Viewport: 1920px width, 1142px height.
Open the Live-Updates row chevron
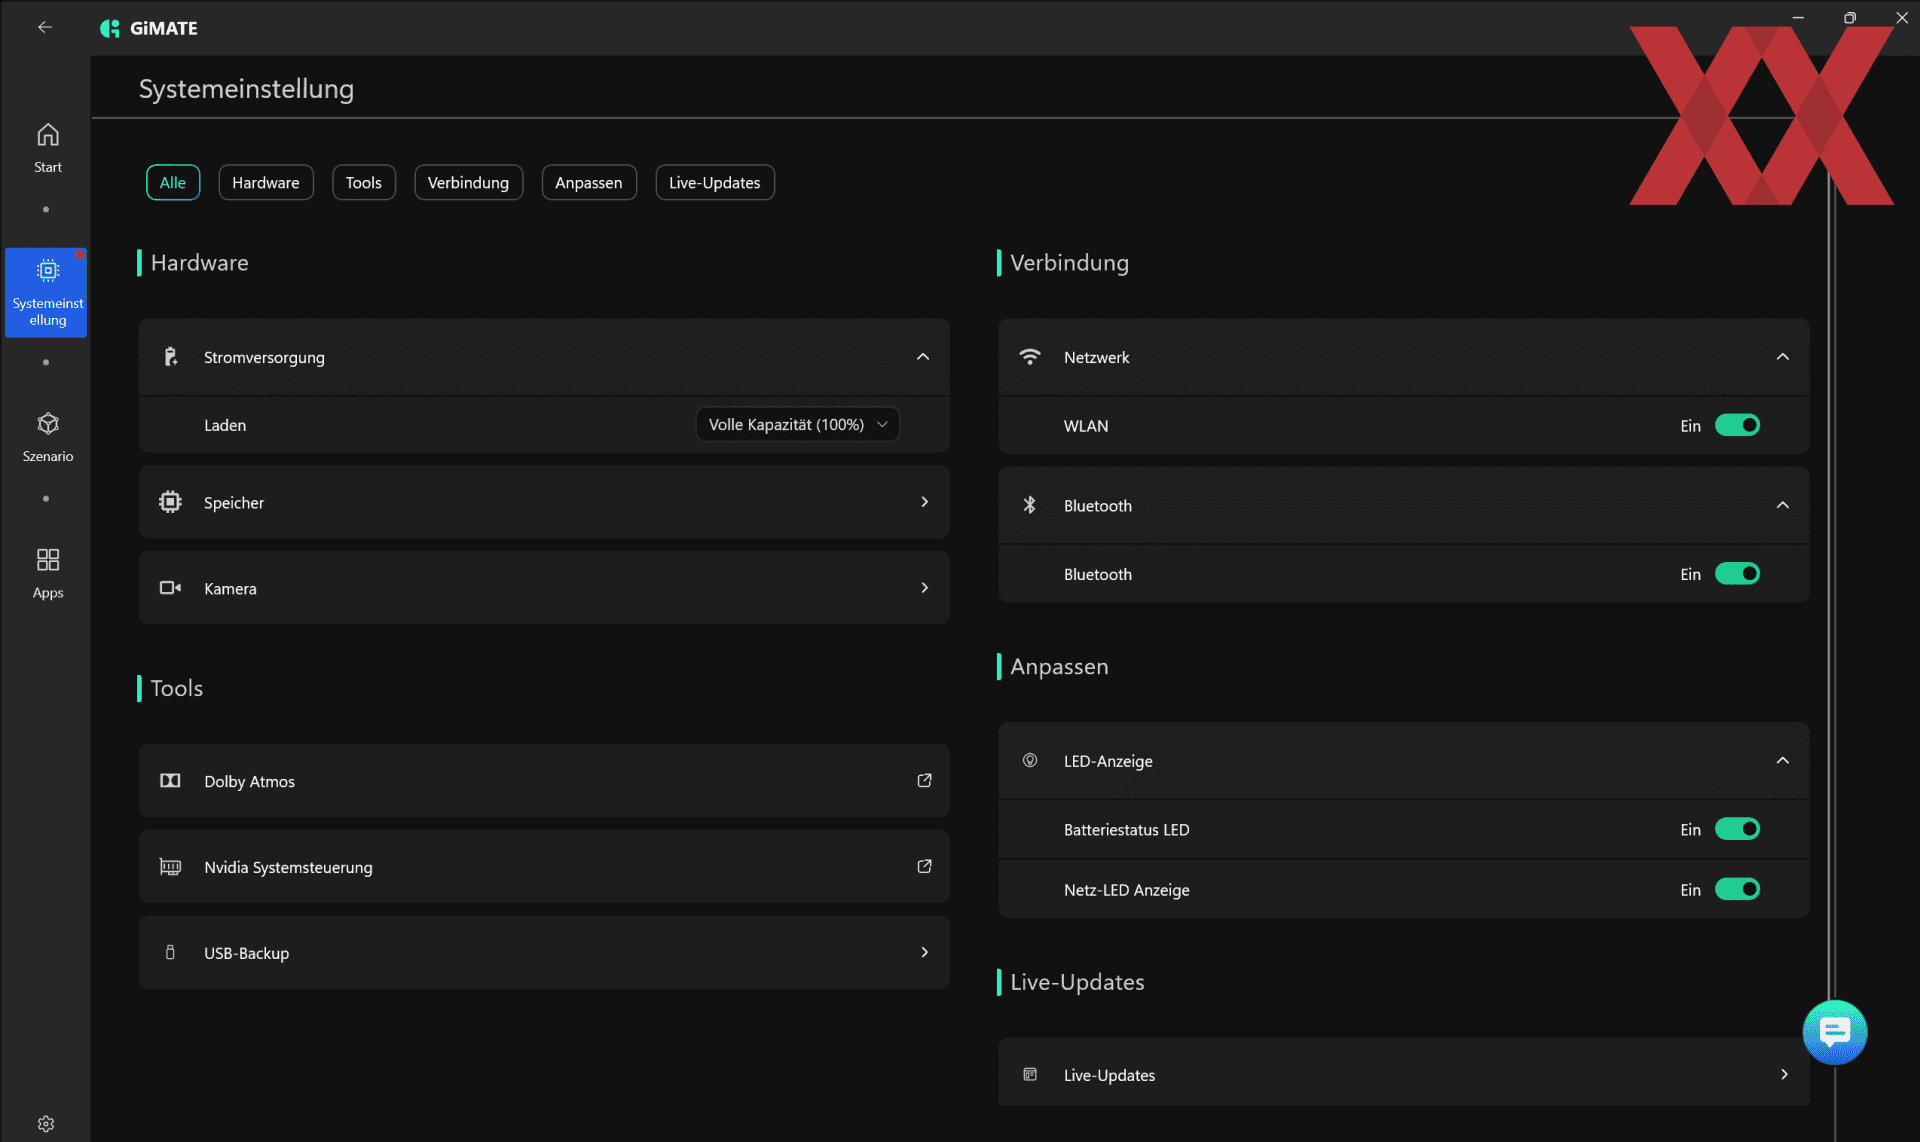(1785, 1075)
